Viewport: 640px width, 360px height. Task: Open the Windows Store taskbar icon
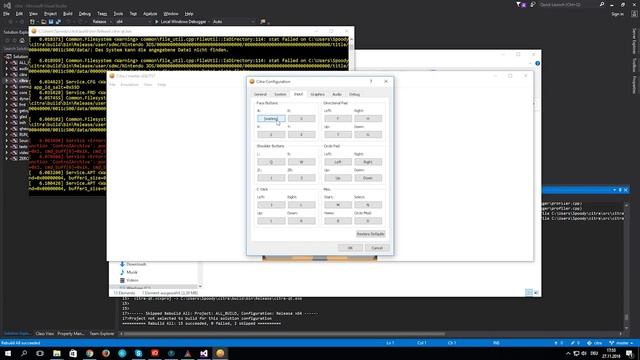tap(73, 353)
